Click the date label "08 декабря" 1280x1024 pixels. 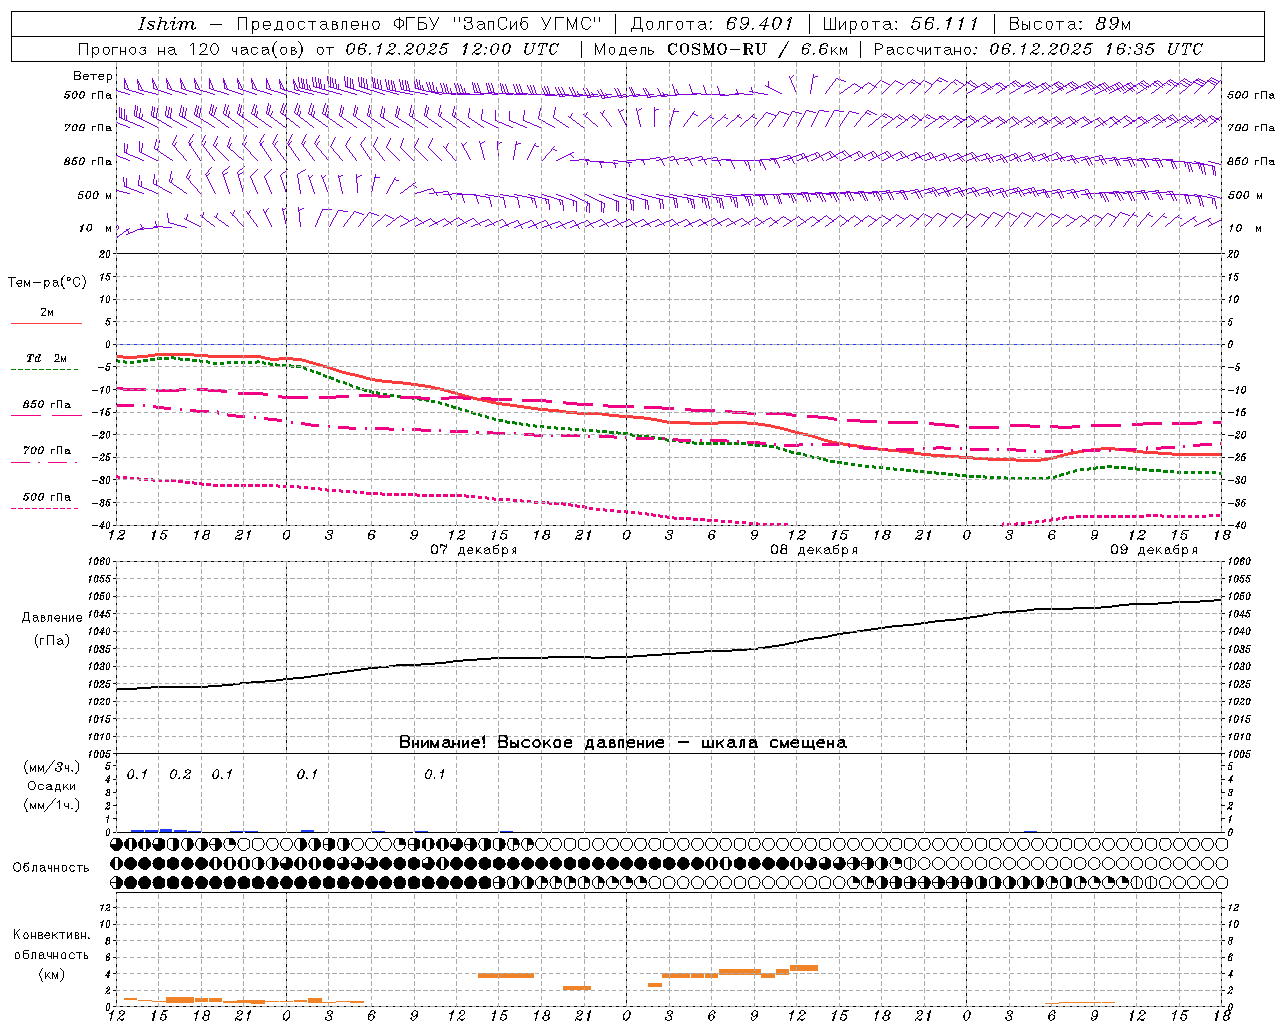[x=814, y=550]
